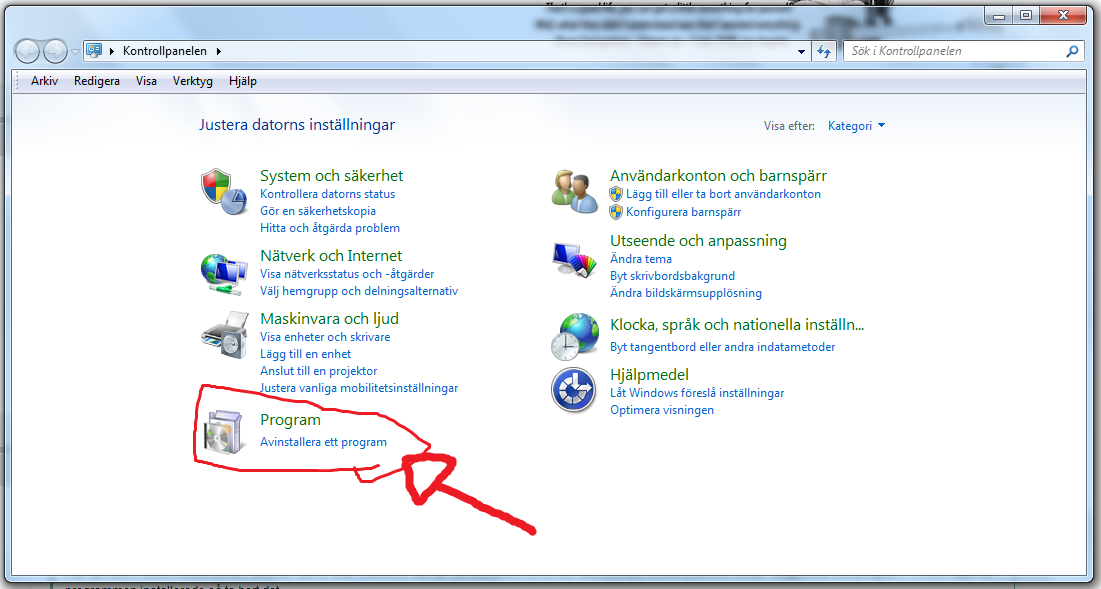Select Anslut till en projektor link
Screen dimensions: 1101x589
[x=319, y=371]
